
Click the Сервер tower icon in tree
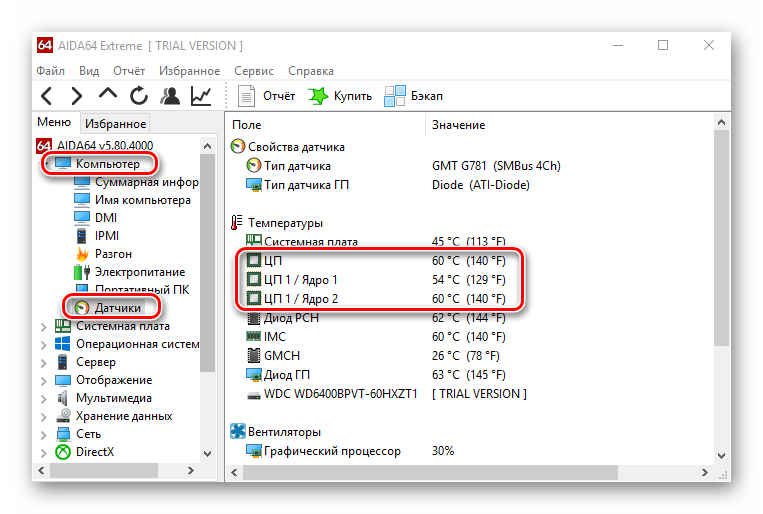click(x=63, y=362)
